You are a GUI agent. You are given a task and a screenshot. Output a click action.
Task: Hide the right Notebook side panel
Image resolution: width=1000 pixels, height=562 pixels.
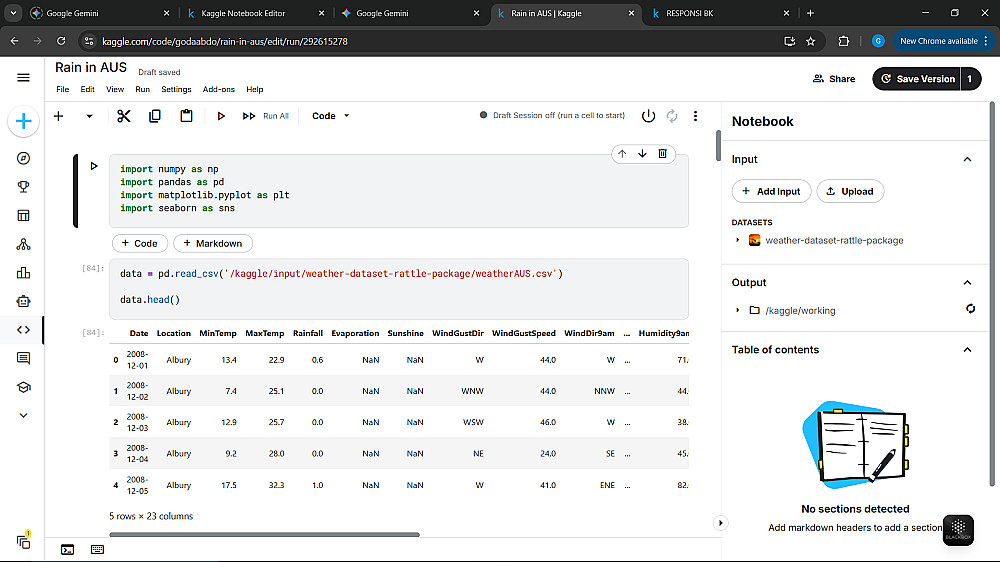pyautogui.click(x=720, y=523)
